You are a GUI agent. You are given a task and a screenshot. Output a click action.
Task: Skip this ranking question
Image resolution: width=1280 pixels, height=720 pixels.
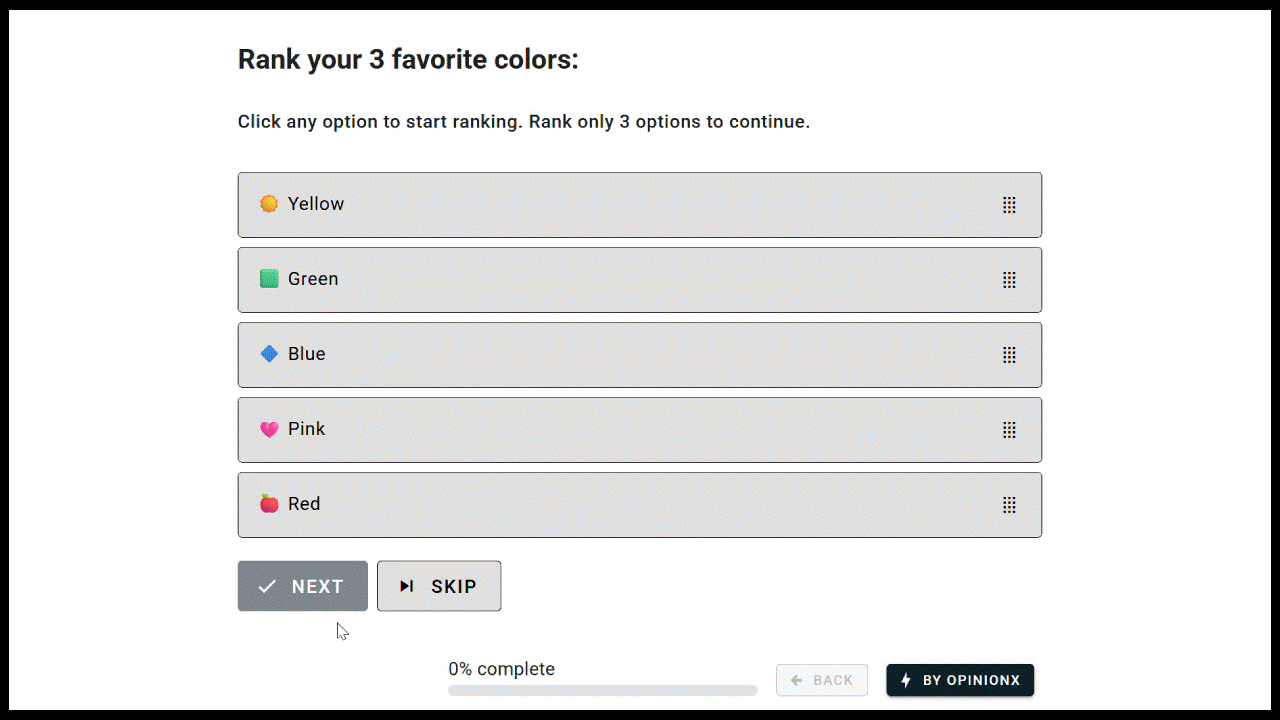point(439,586)
